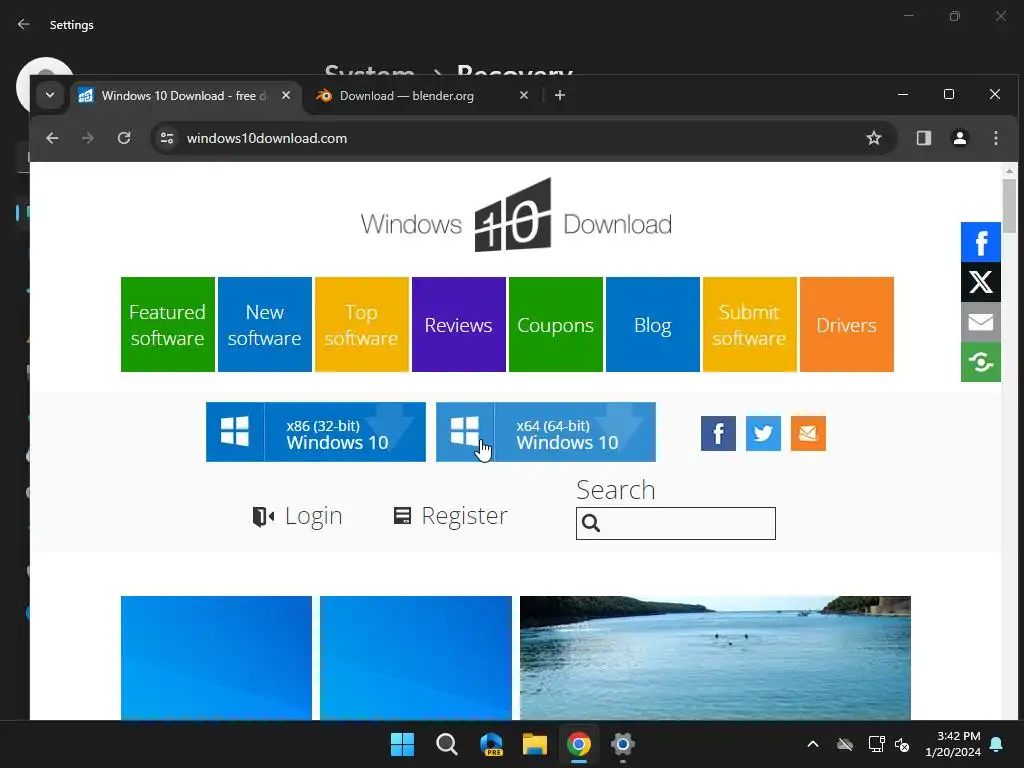Go back in Chrome browser
1024x768 pixels.
(x=52, y=138)
